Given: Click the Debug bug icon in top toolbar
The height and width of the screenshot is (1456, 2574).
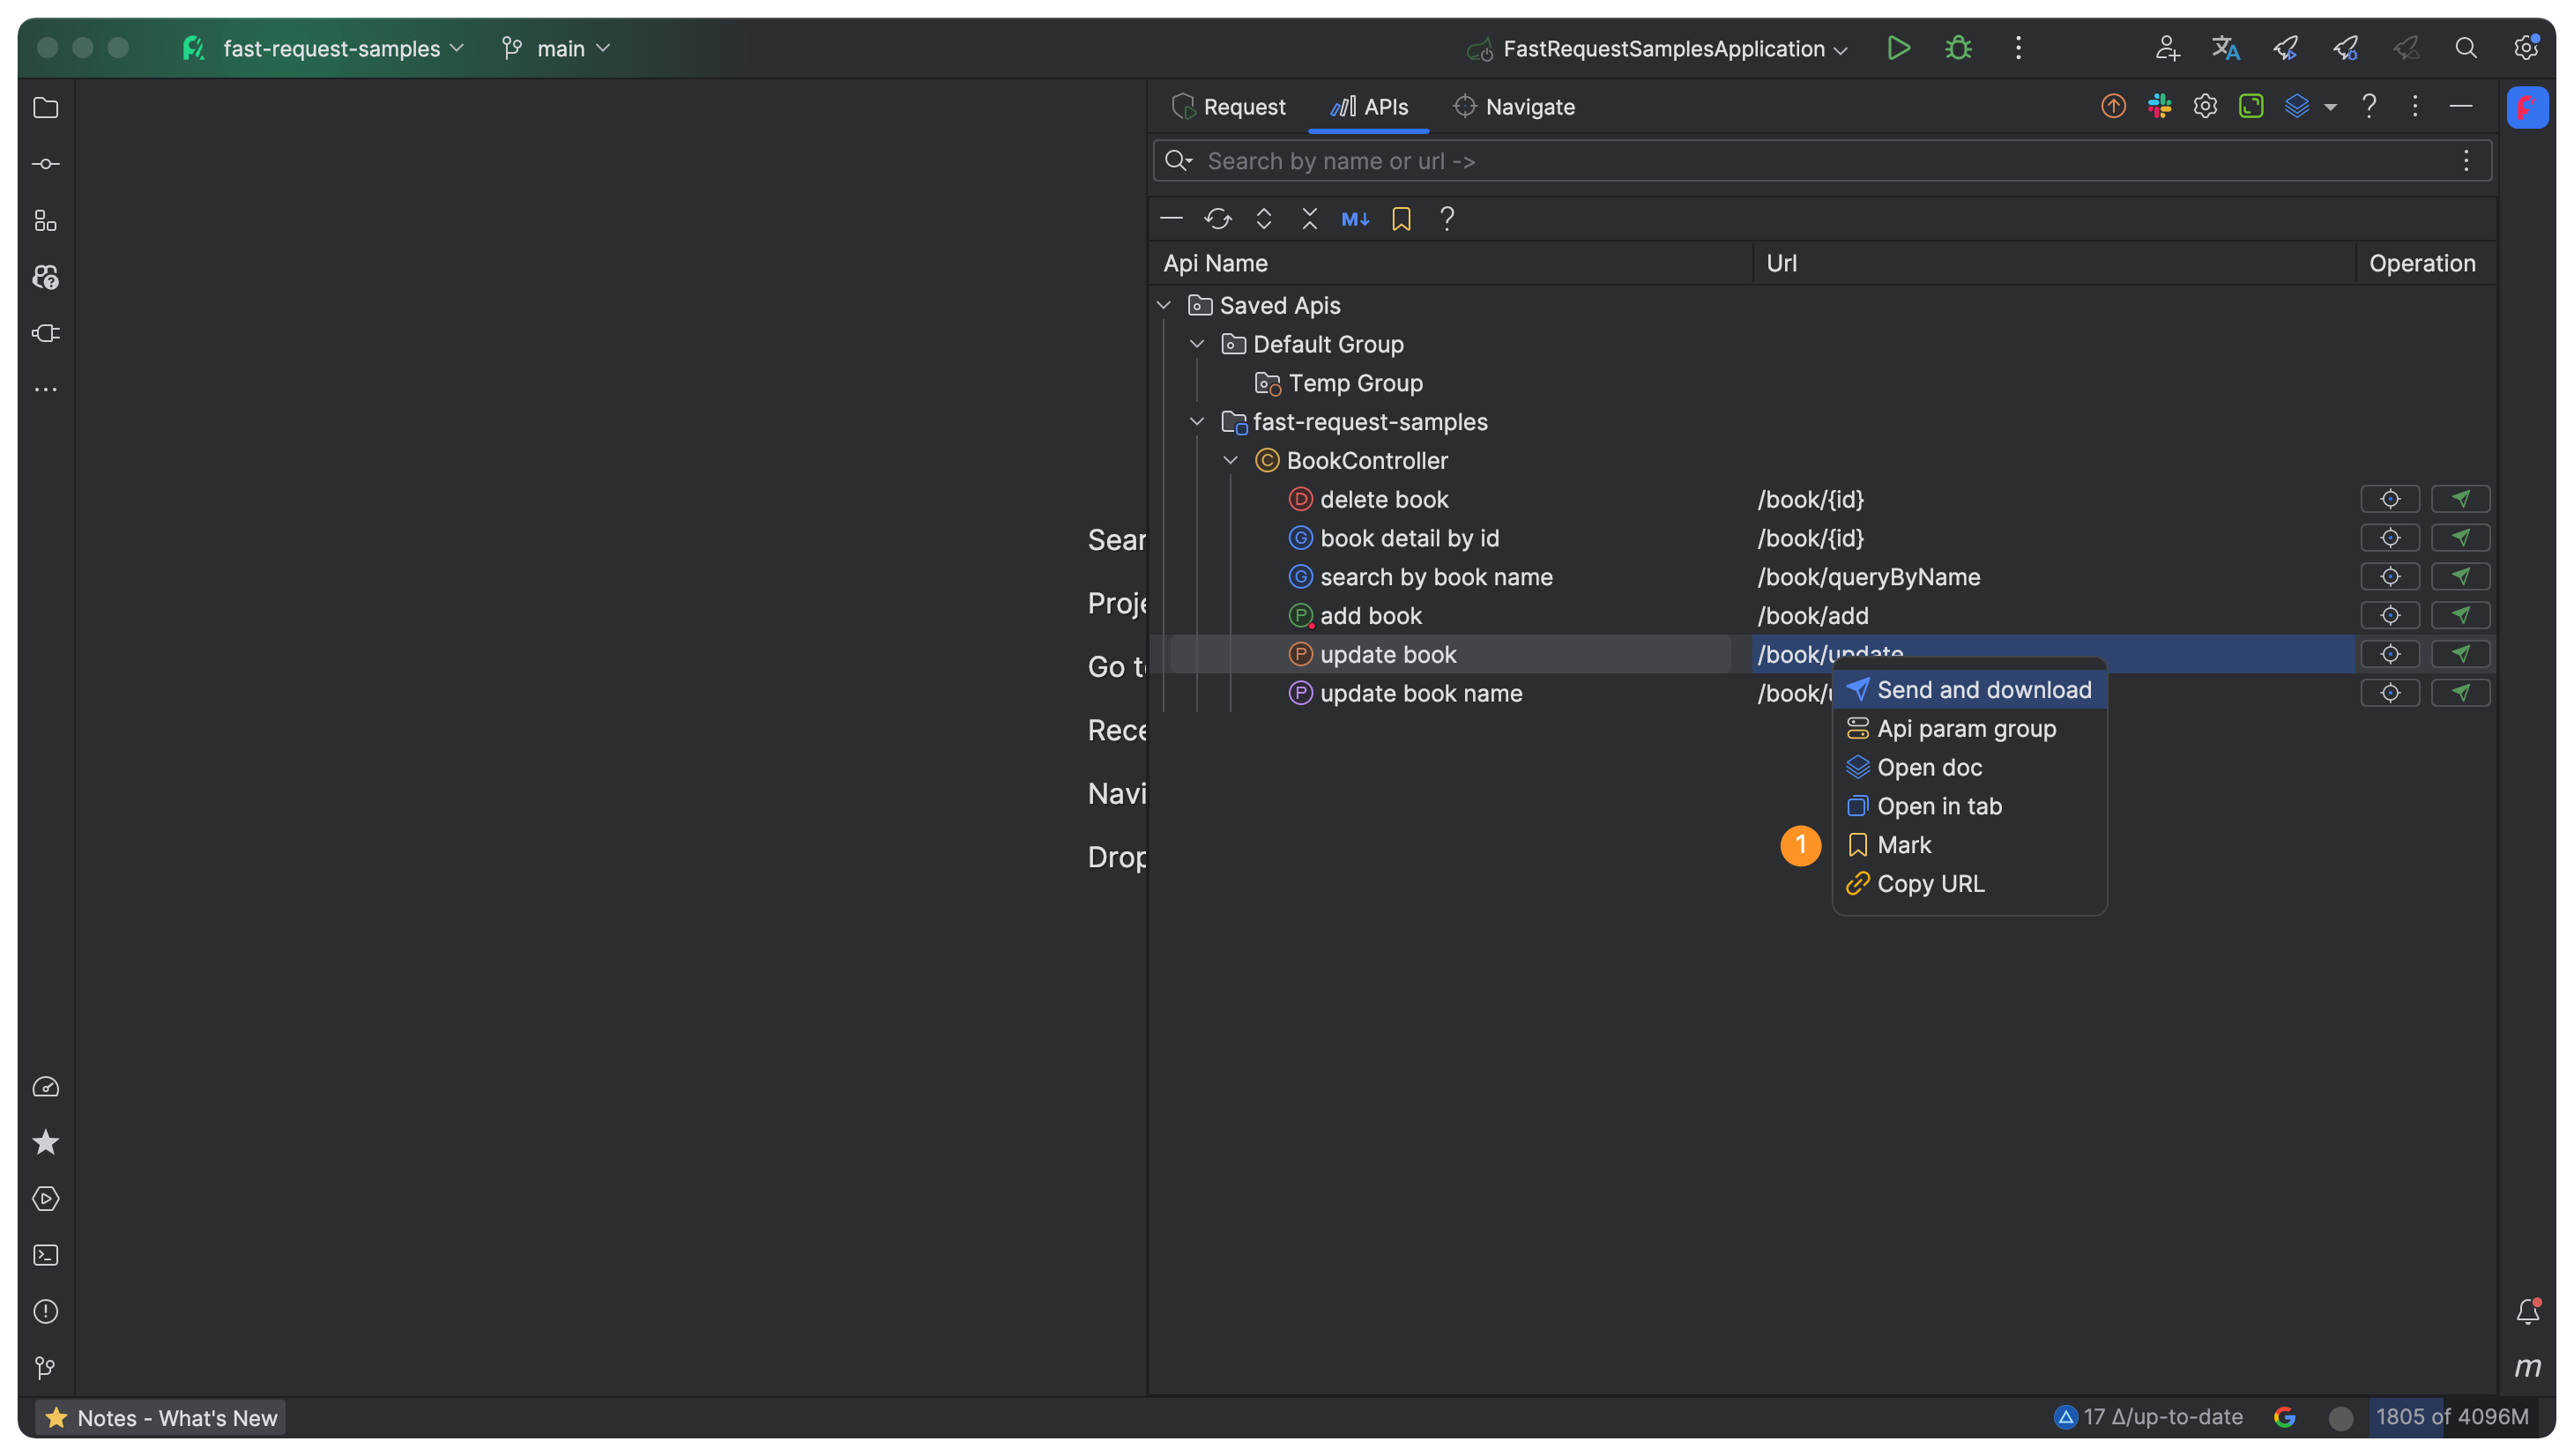Looking at the screenshot, I should pos(1958,48).
